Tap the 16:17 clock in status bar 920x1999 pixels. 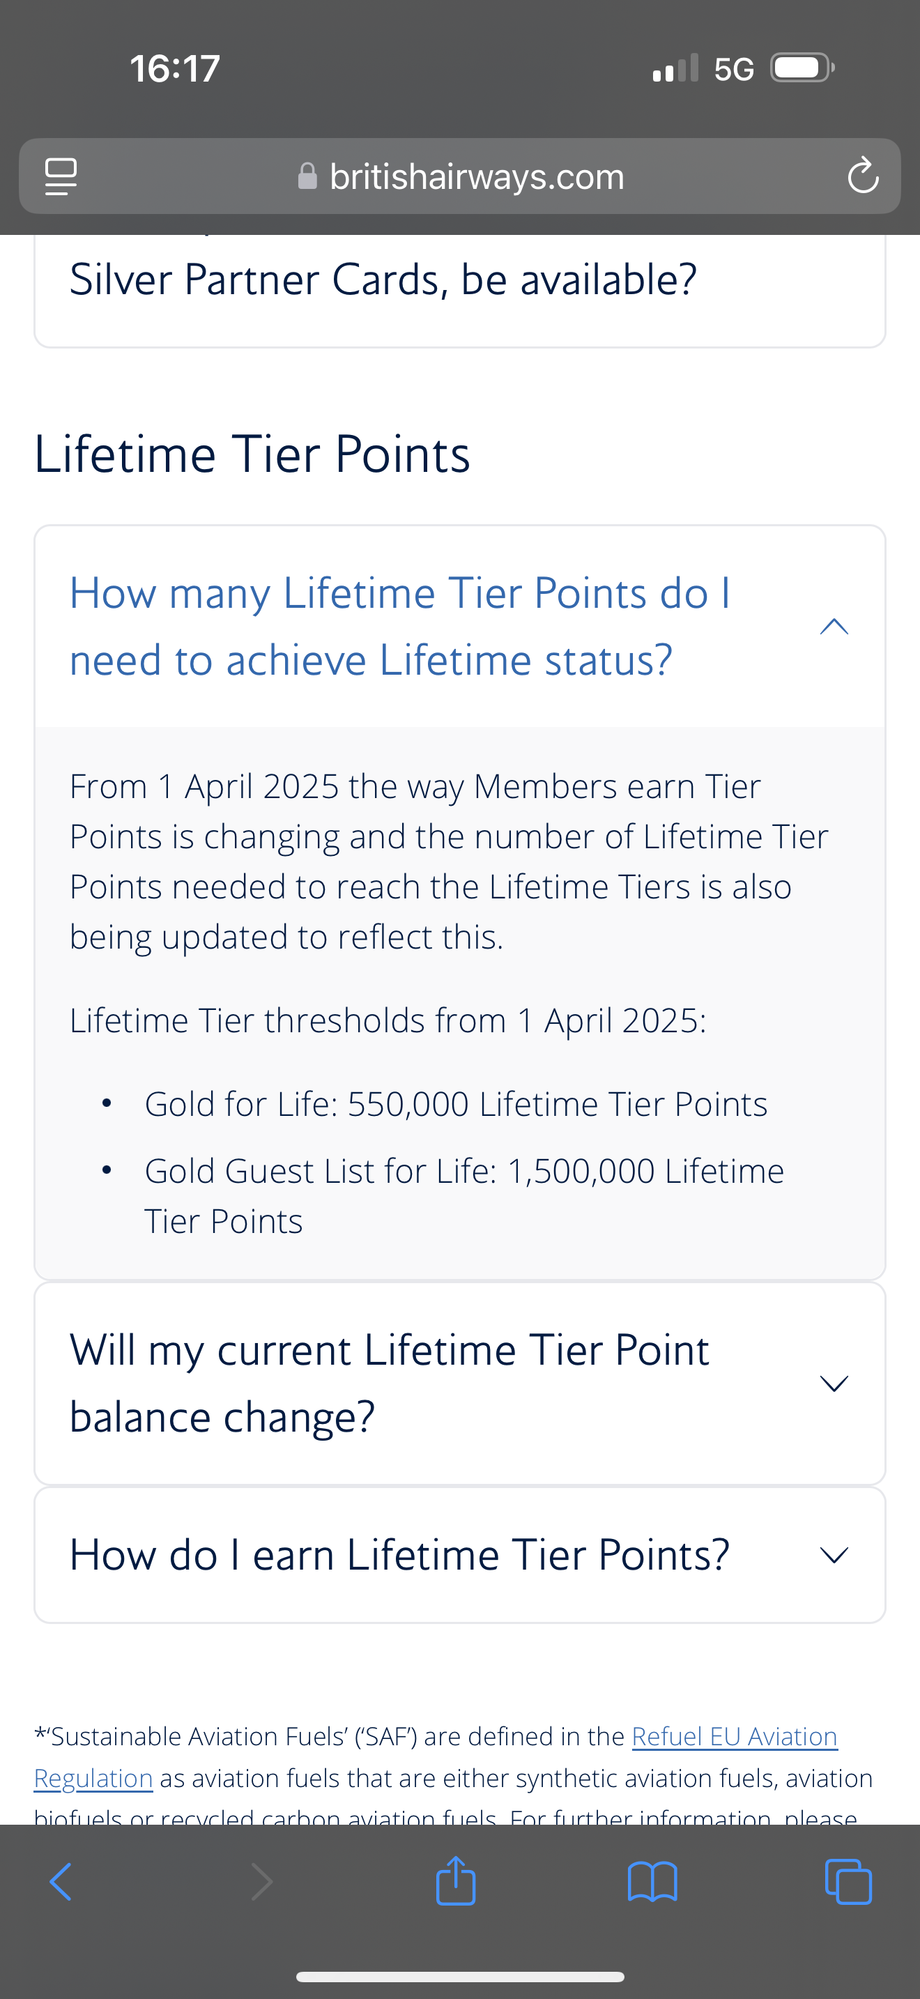175,69
